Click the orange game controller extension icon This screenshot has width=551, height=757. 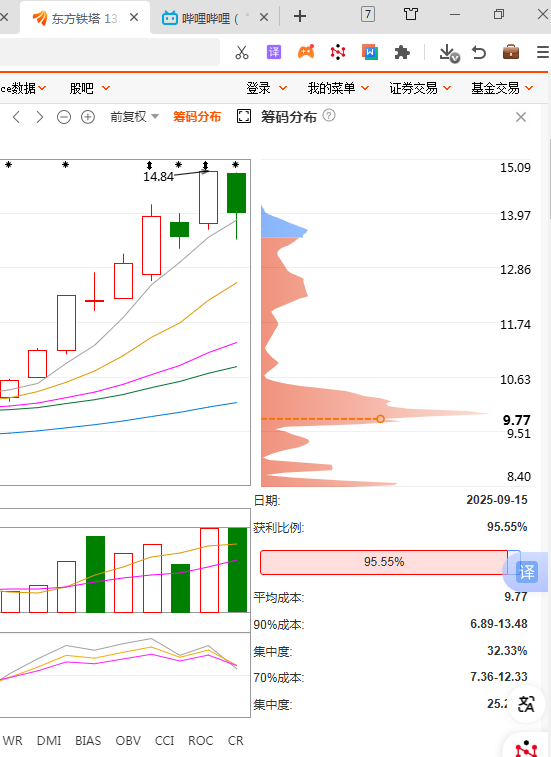pyautogui.click(x=306, y=52)
